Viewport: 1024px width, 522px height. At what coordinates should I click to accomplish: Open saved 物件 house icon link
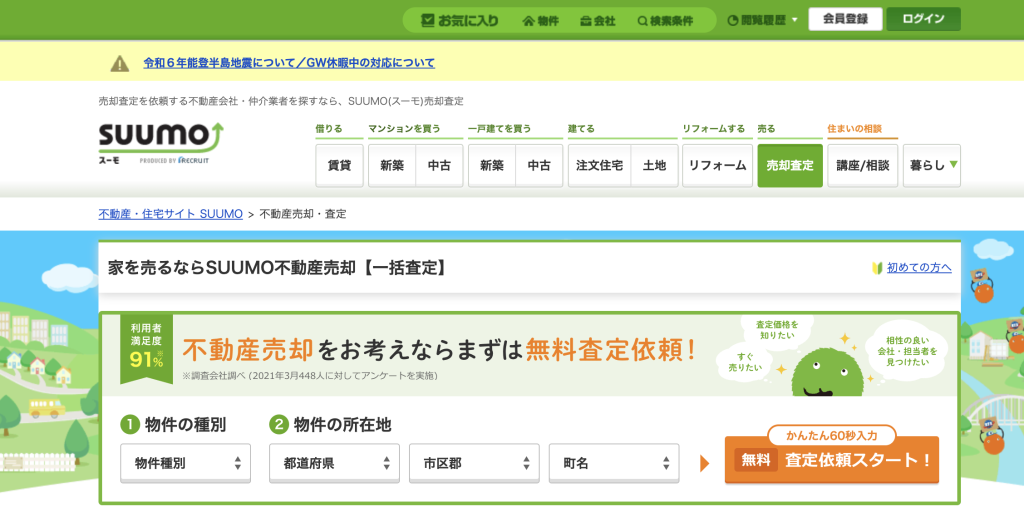coord(540,21)
